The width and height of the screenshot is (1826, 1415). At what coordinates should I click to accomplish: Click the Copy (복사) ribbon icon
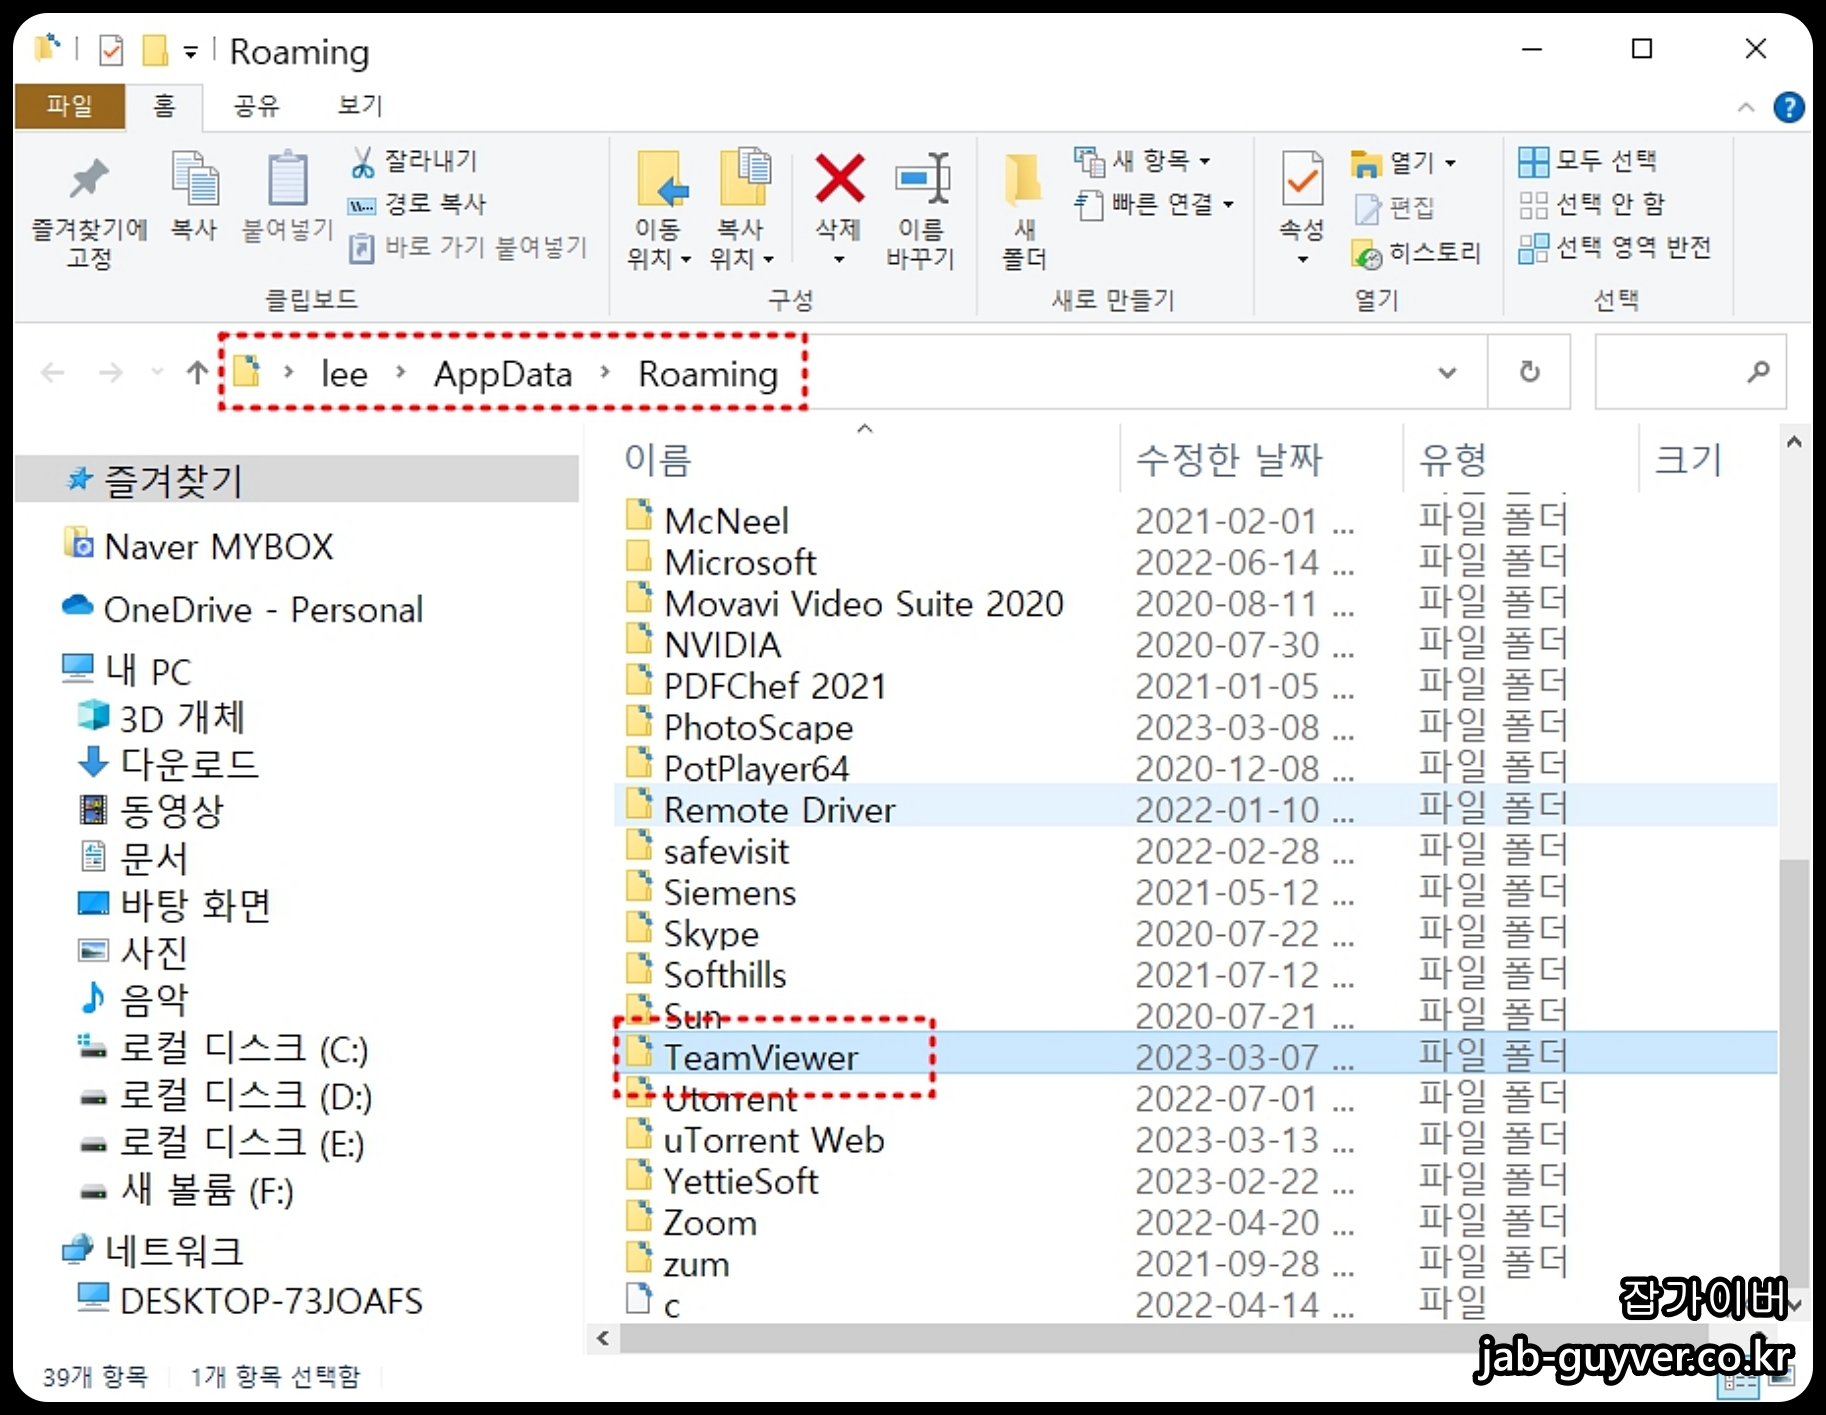pyautogui.click(x=194, y=180)
